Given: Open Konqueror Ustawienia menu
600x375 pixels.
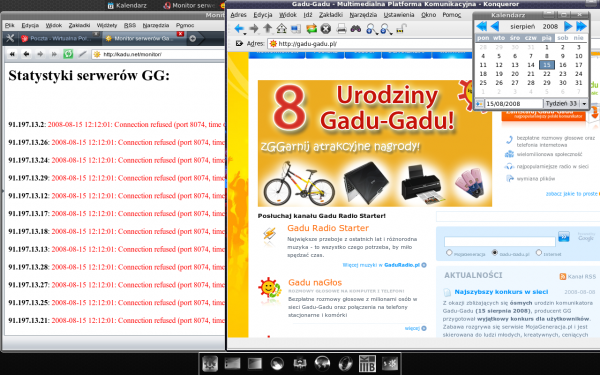Looking at the screenshot, I should [399, 15].
